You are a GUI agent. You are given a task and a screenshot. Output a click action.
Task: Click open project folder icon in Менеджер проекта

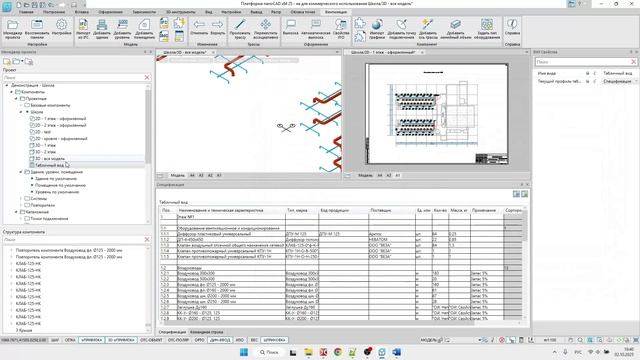tap(16, 62)
